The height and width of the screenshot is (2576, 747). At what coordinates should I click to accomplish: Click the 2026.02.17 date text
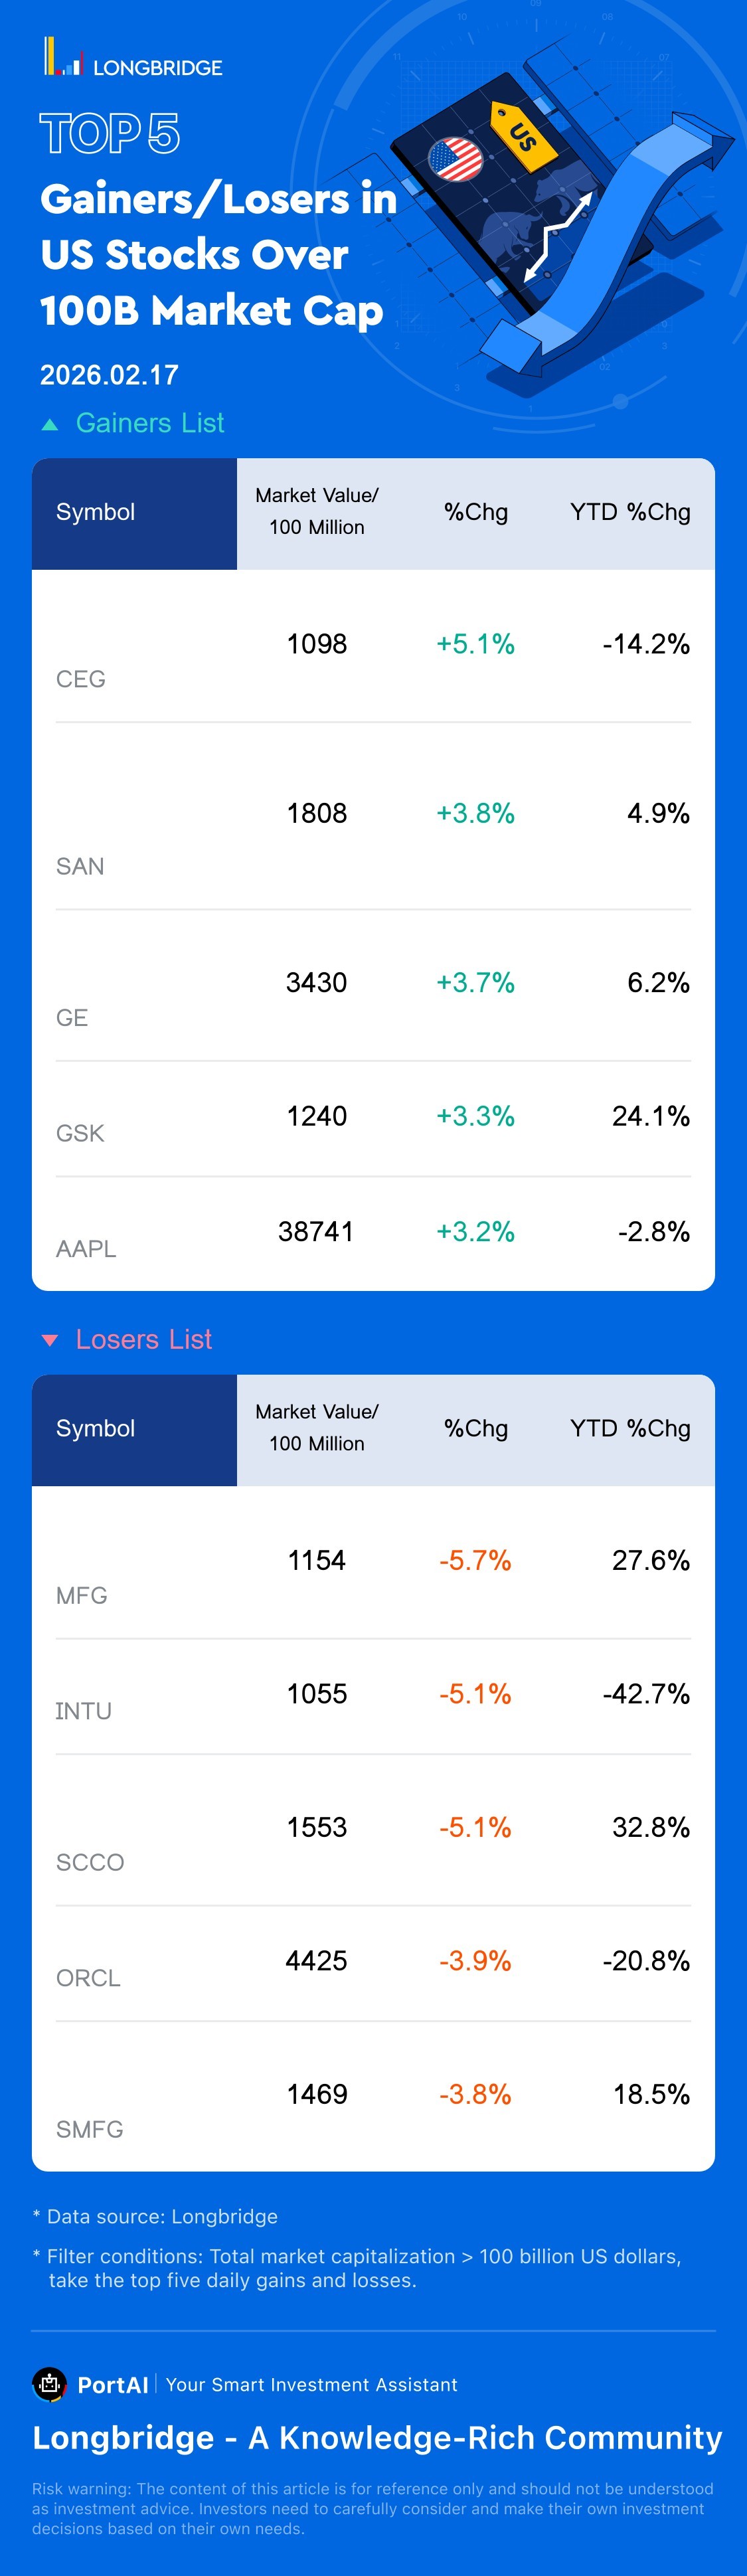click(x=109, y=375)
